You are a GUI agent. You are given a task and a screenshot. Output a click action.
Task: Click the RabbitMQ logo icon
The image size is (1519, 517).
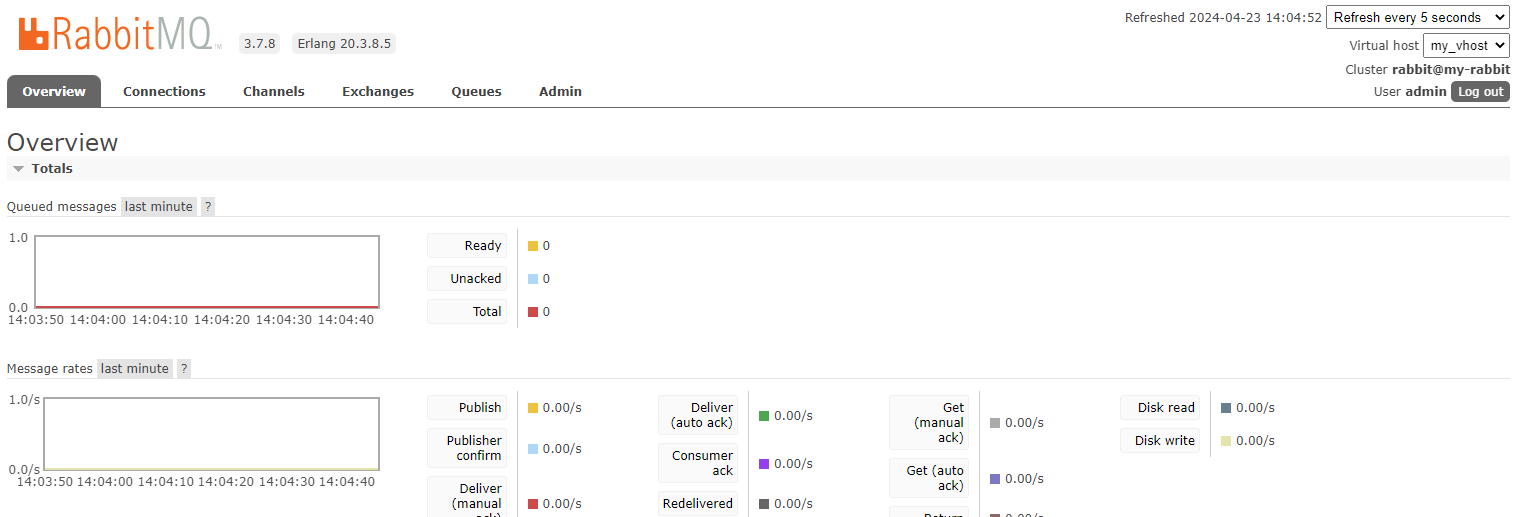[x=34, y=34]
